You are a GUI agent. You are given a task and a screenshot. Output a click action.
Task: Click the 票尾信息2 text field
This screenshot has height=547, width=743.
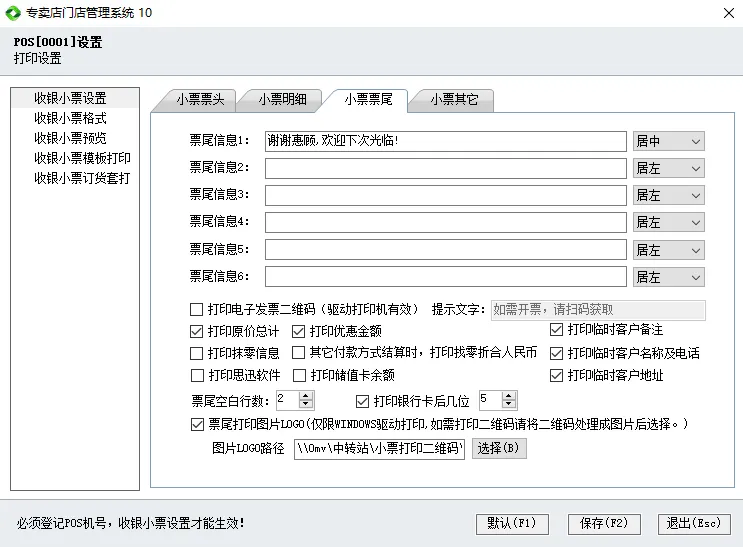445,168
